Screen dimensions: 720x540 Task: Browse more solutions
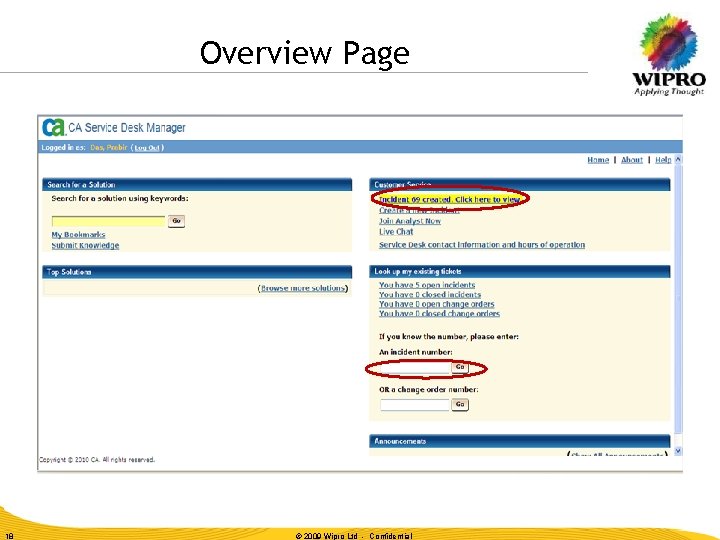(303, 288)
